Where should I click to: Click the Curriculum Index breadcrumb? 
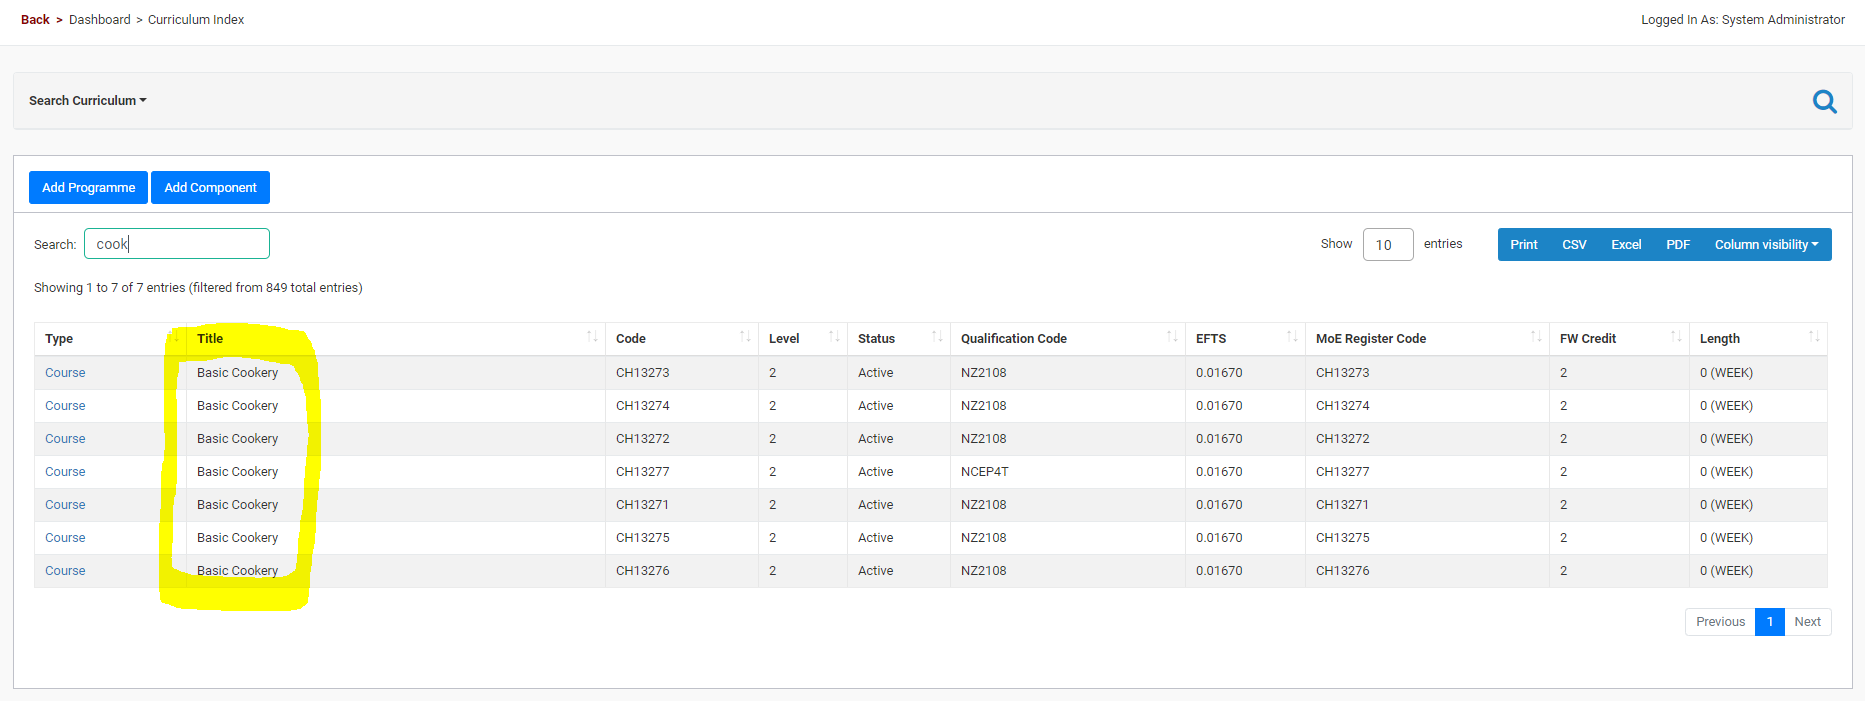196,20
